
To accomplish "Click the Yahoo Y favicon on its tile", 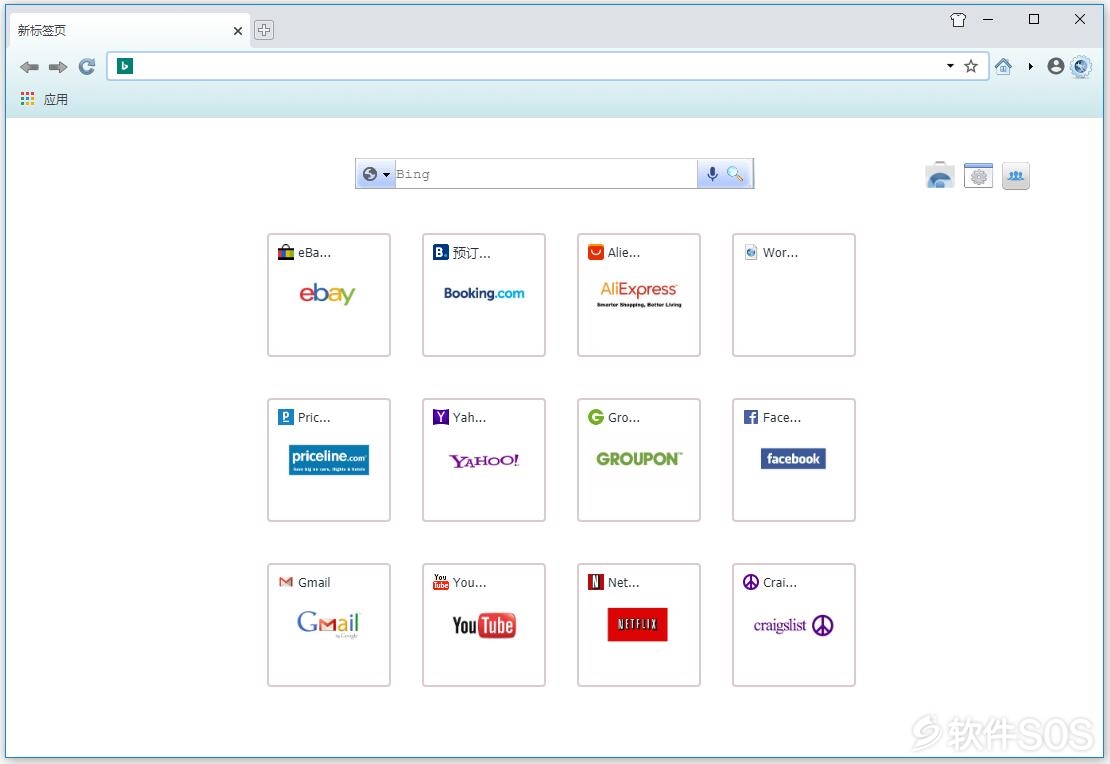I will (441, 417).
